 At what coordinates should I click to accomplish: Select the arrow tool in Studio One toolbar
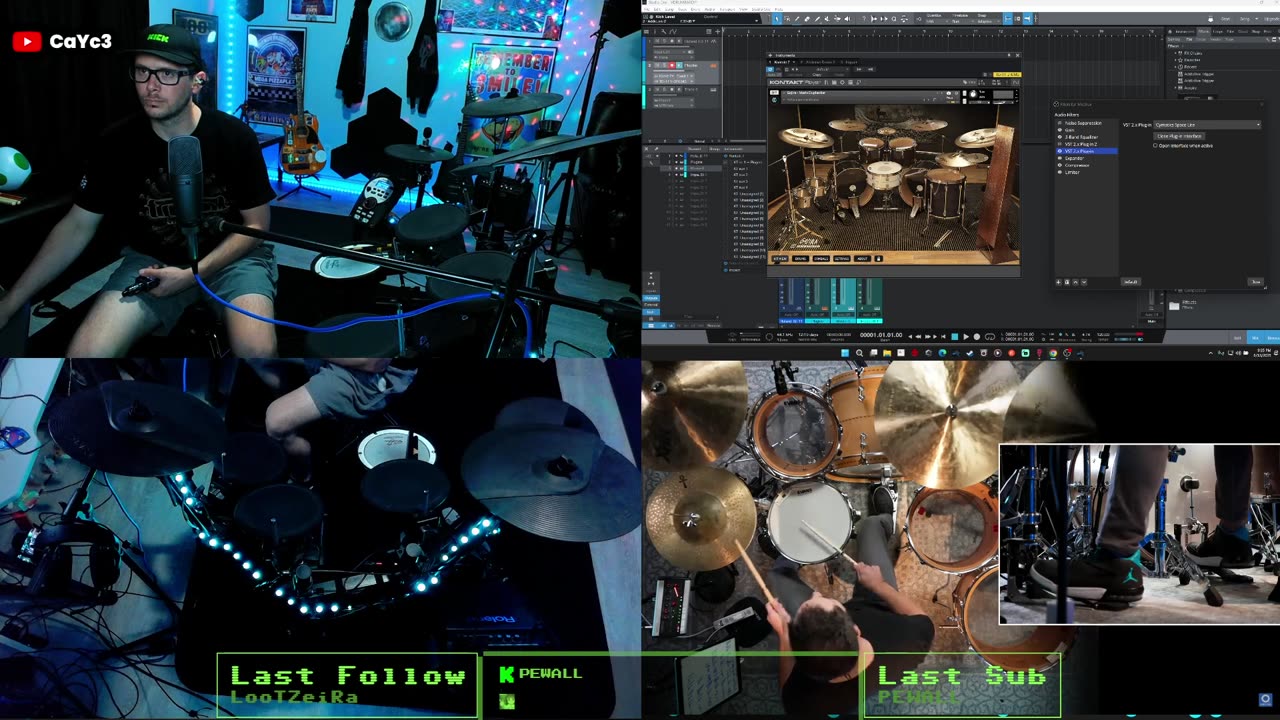click(x=776, y=19)
